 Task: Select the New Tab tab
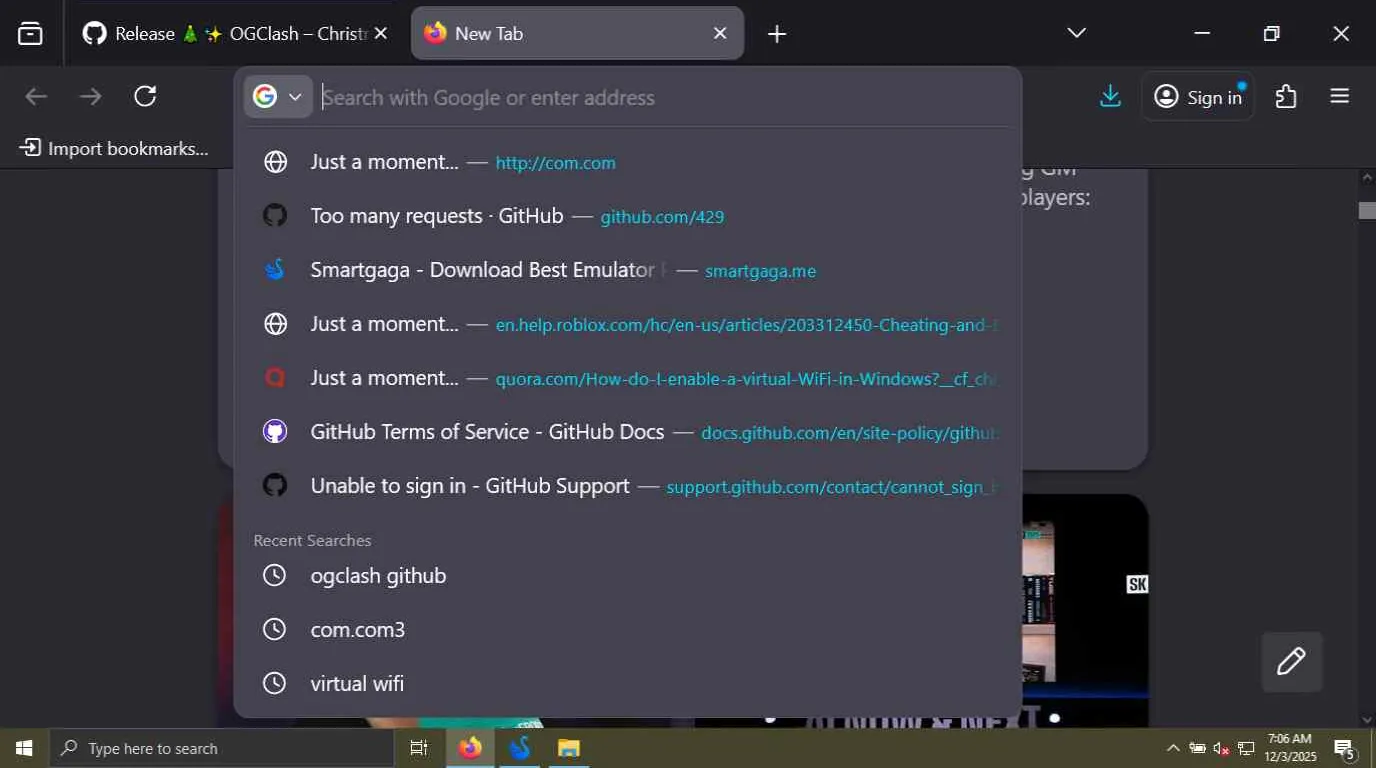click(577, 33)
